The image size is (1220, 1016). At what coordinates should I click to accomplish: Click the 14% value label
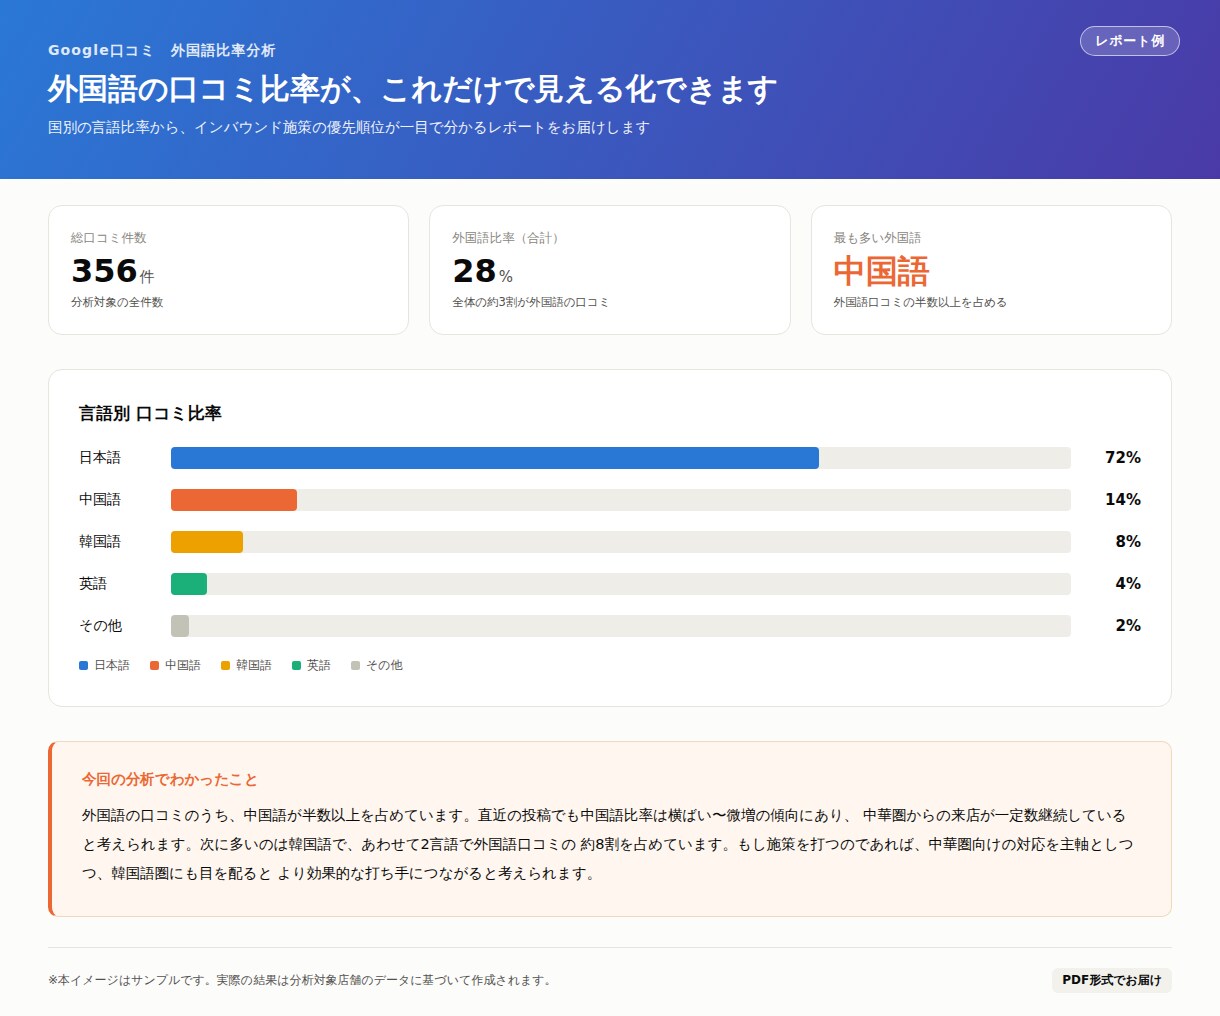[1122, 499]
